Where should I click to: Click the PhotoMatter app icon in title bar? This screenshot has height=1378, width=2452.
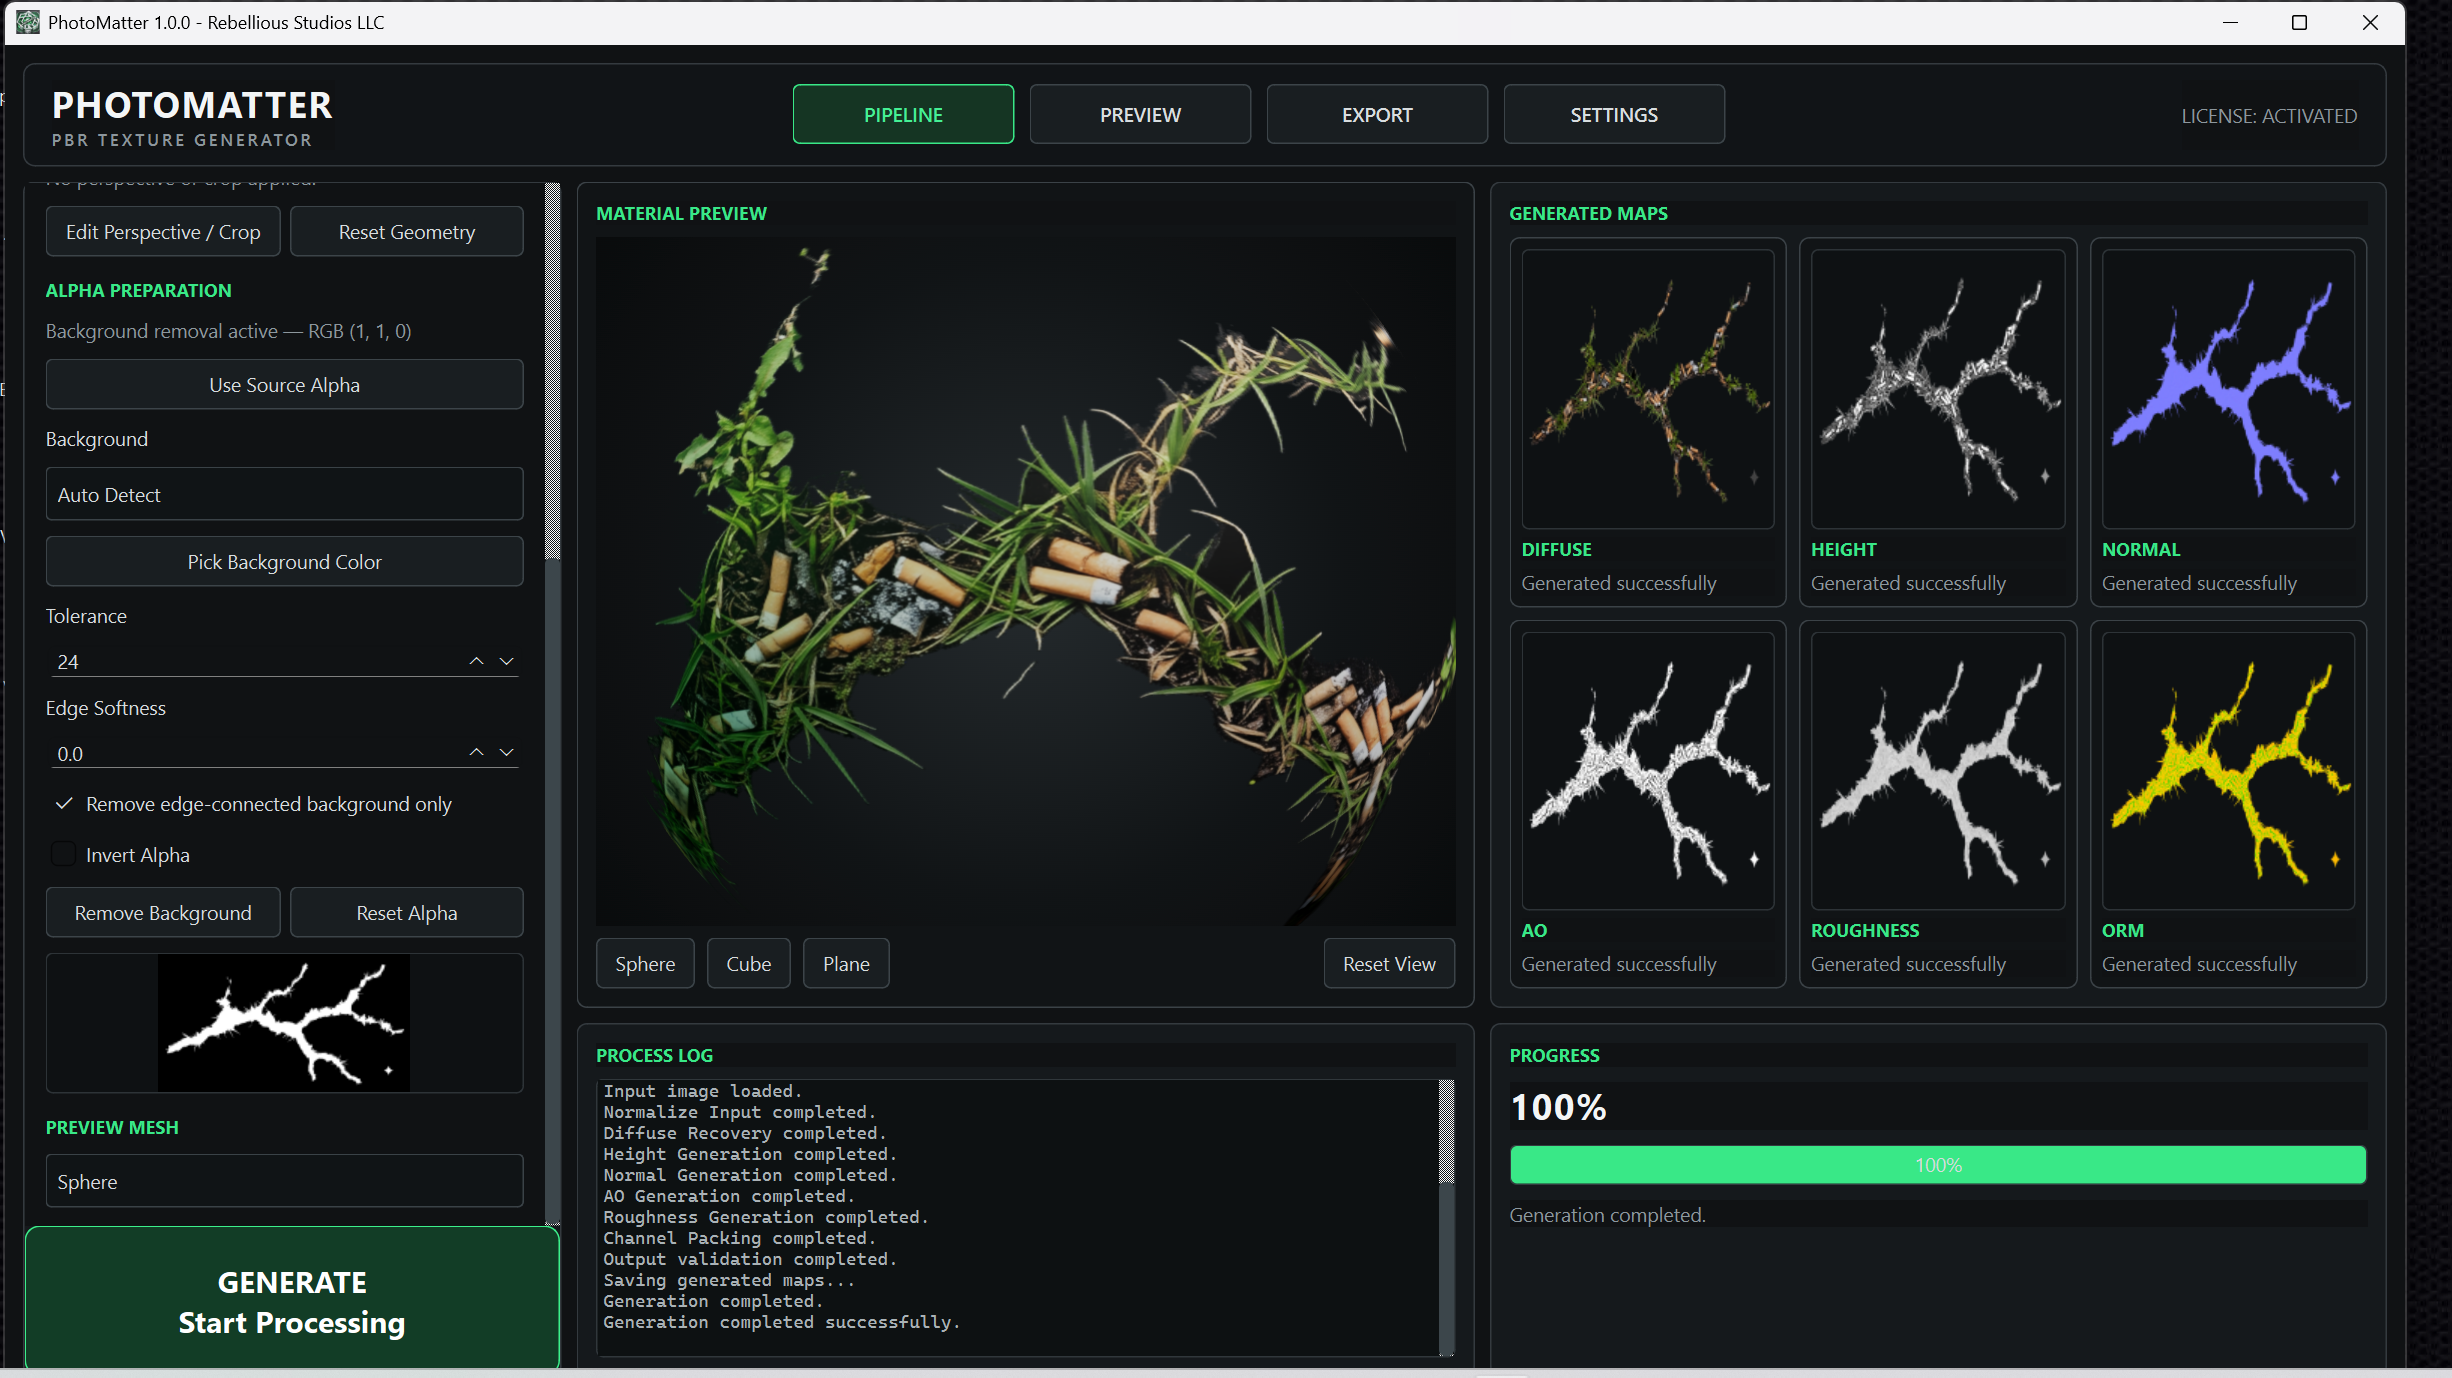pos(27,22)
